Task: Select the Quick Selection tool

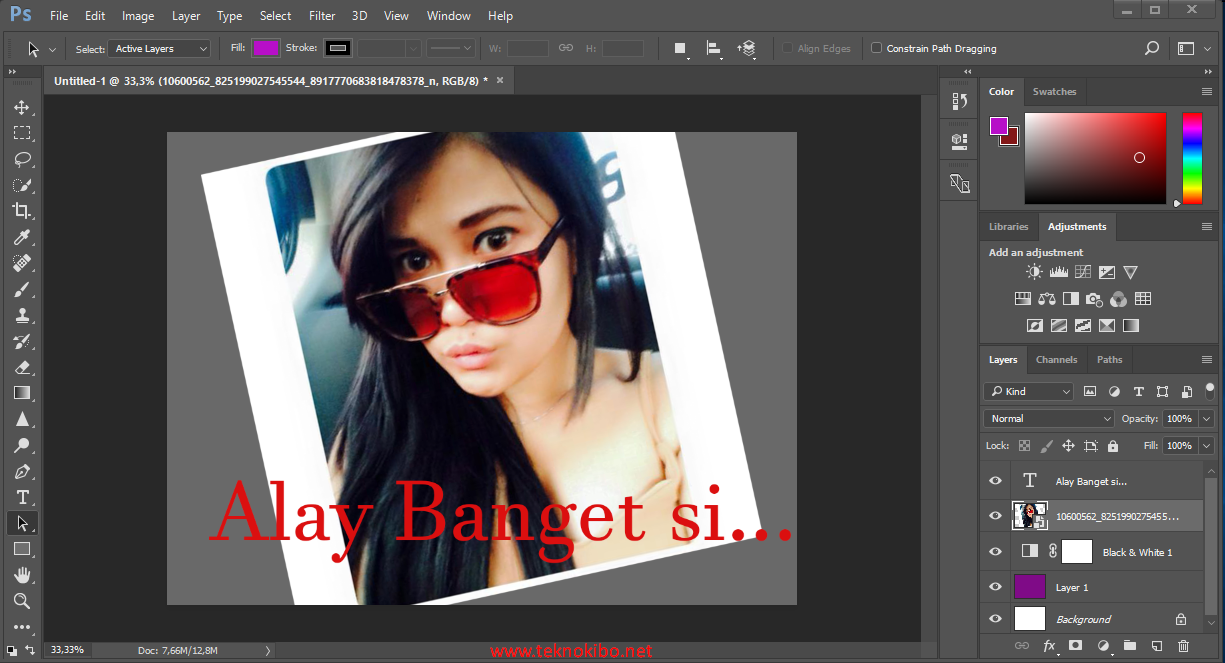Action: click(x=22, y=185)
